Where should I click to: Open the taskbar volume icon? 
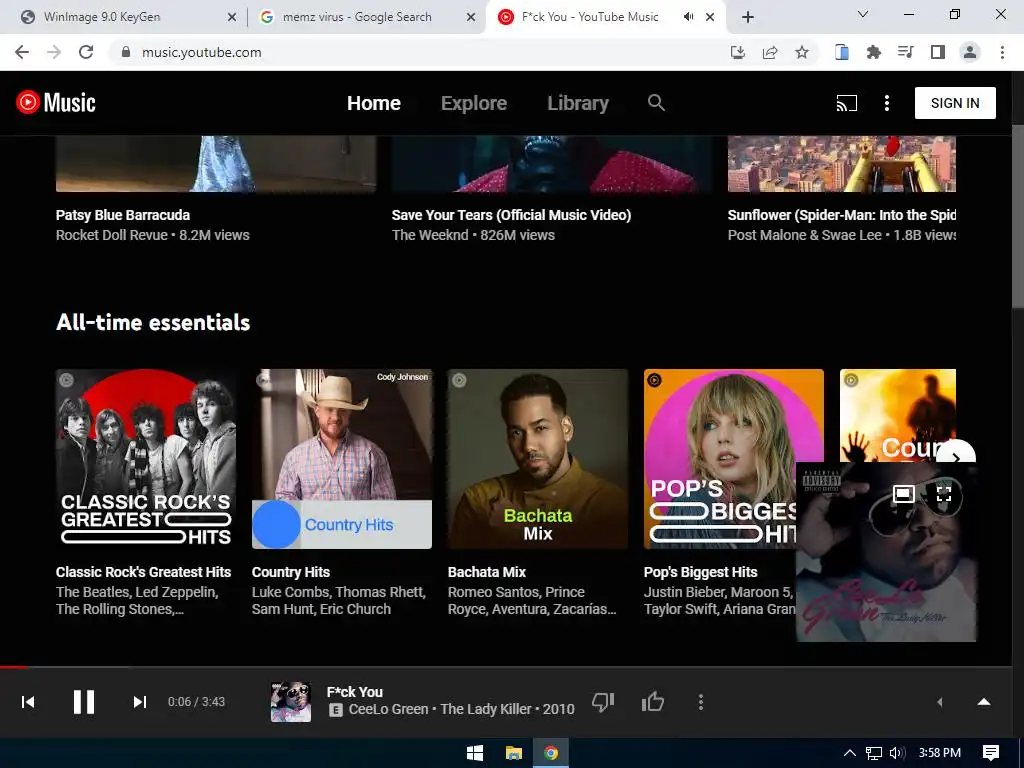(x=897, y=753)
